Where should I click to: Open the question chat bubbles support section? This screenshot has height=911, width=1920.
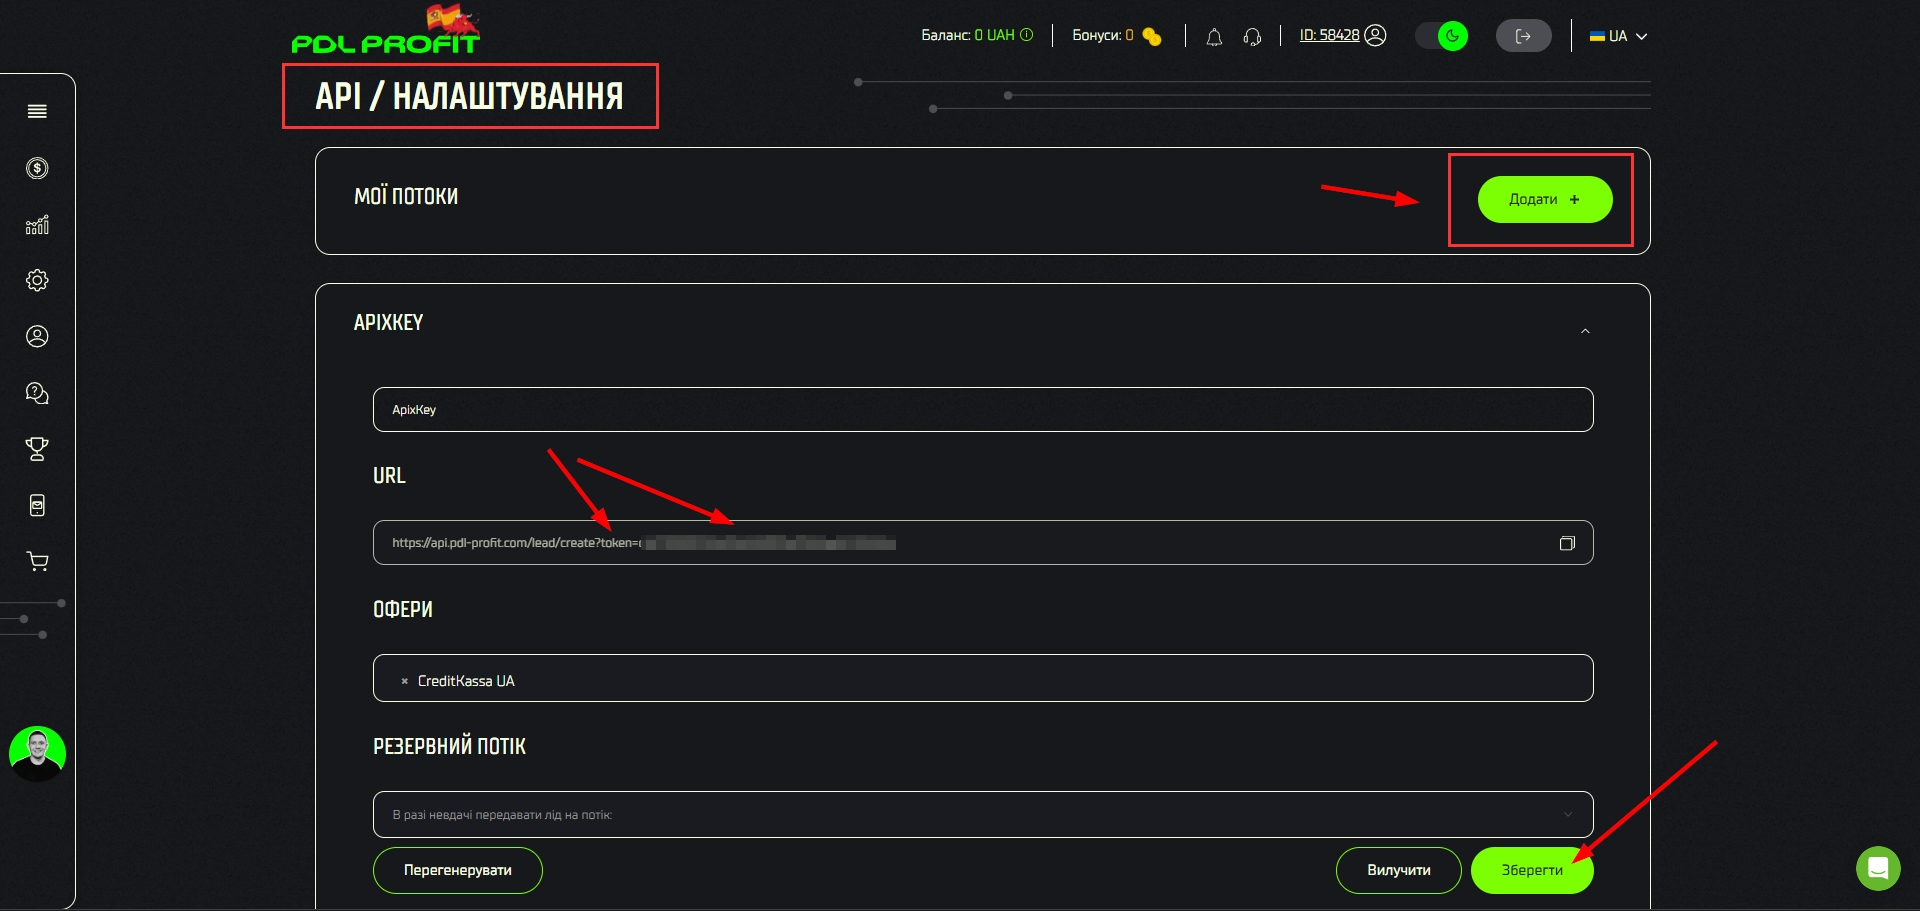click(x=37, y=393)
